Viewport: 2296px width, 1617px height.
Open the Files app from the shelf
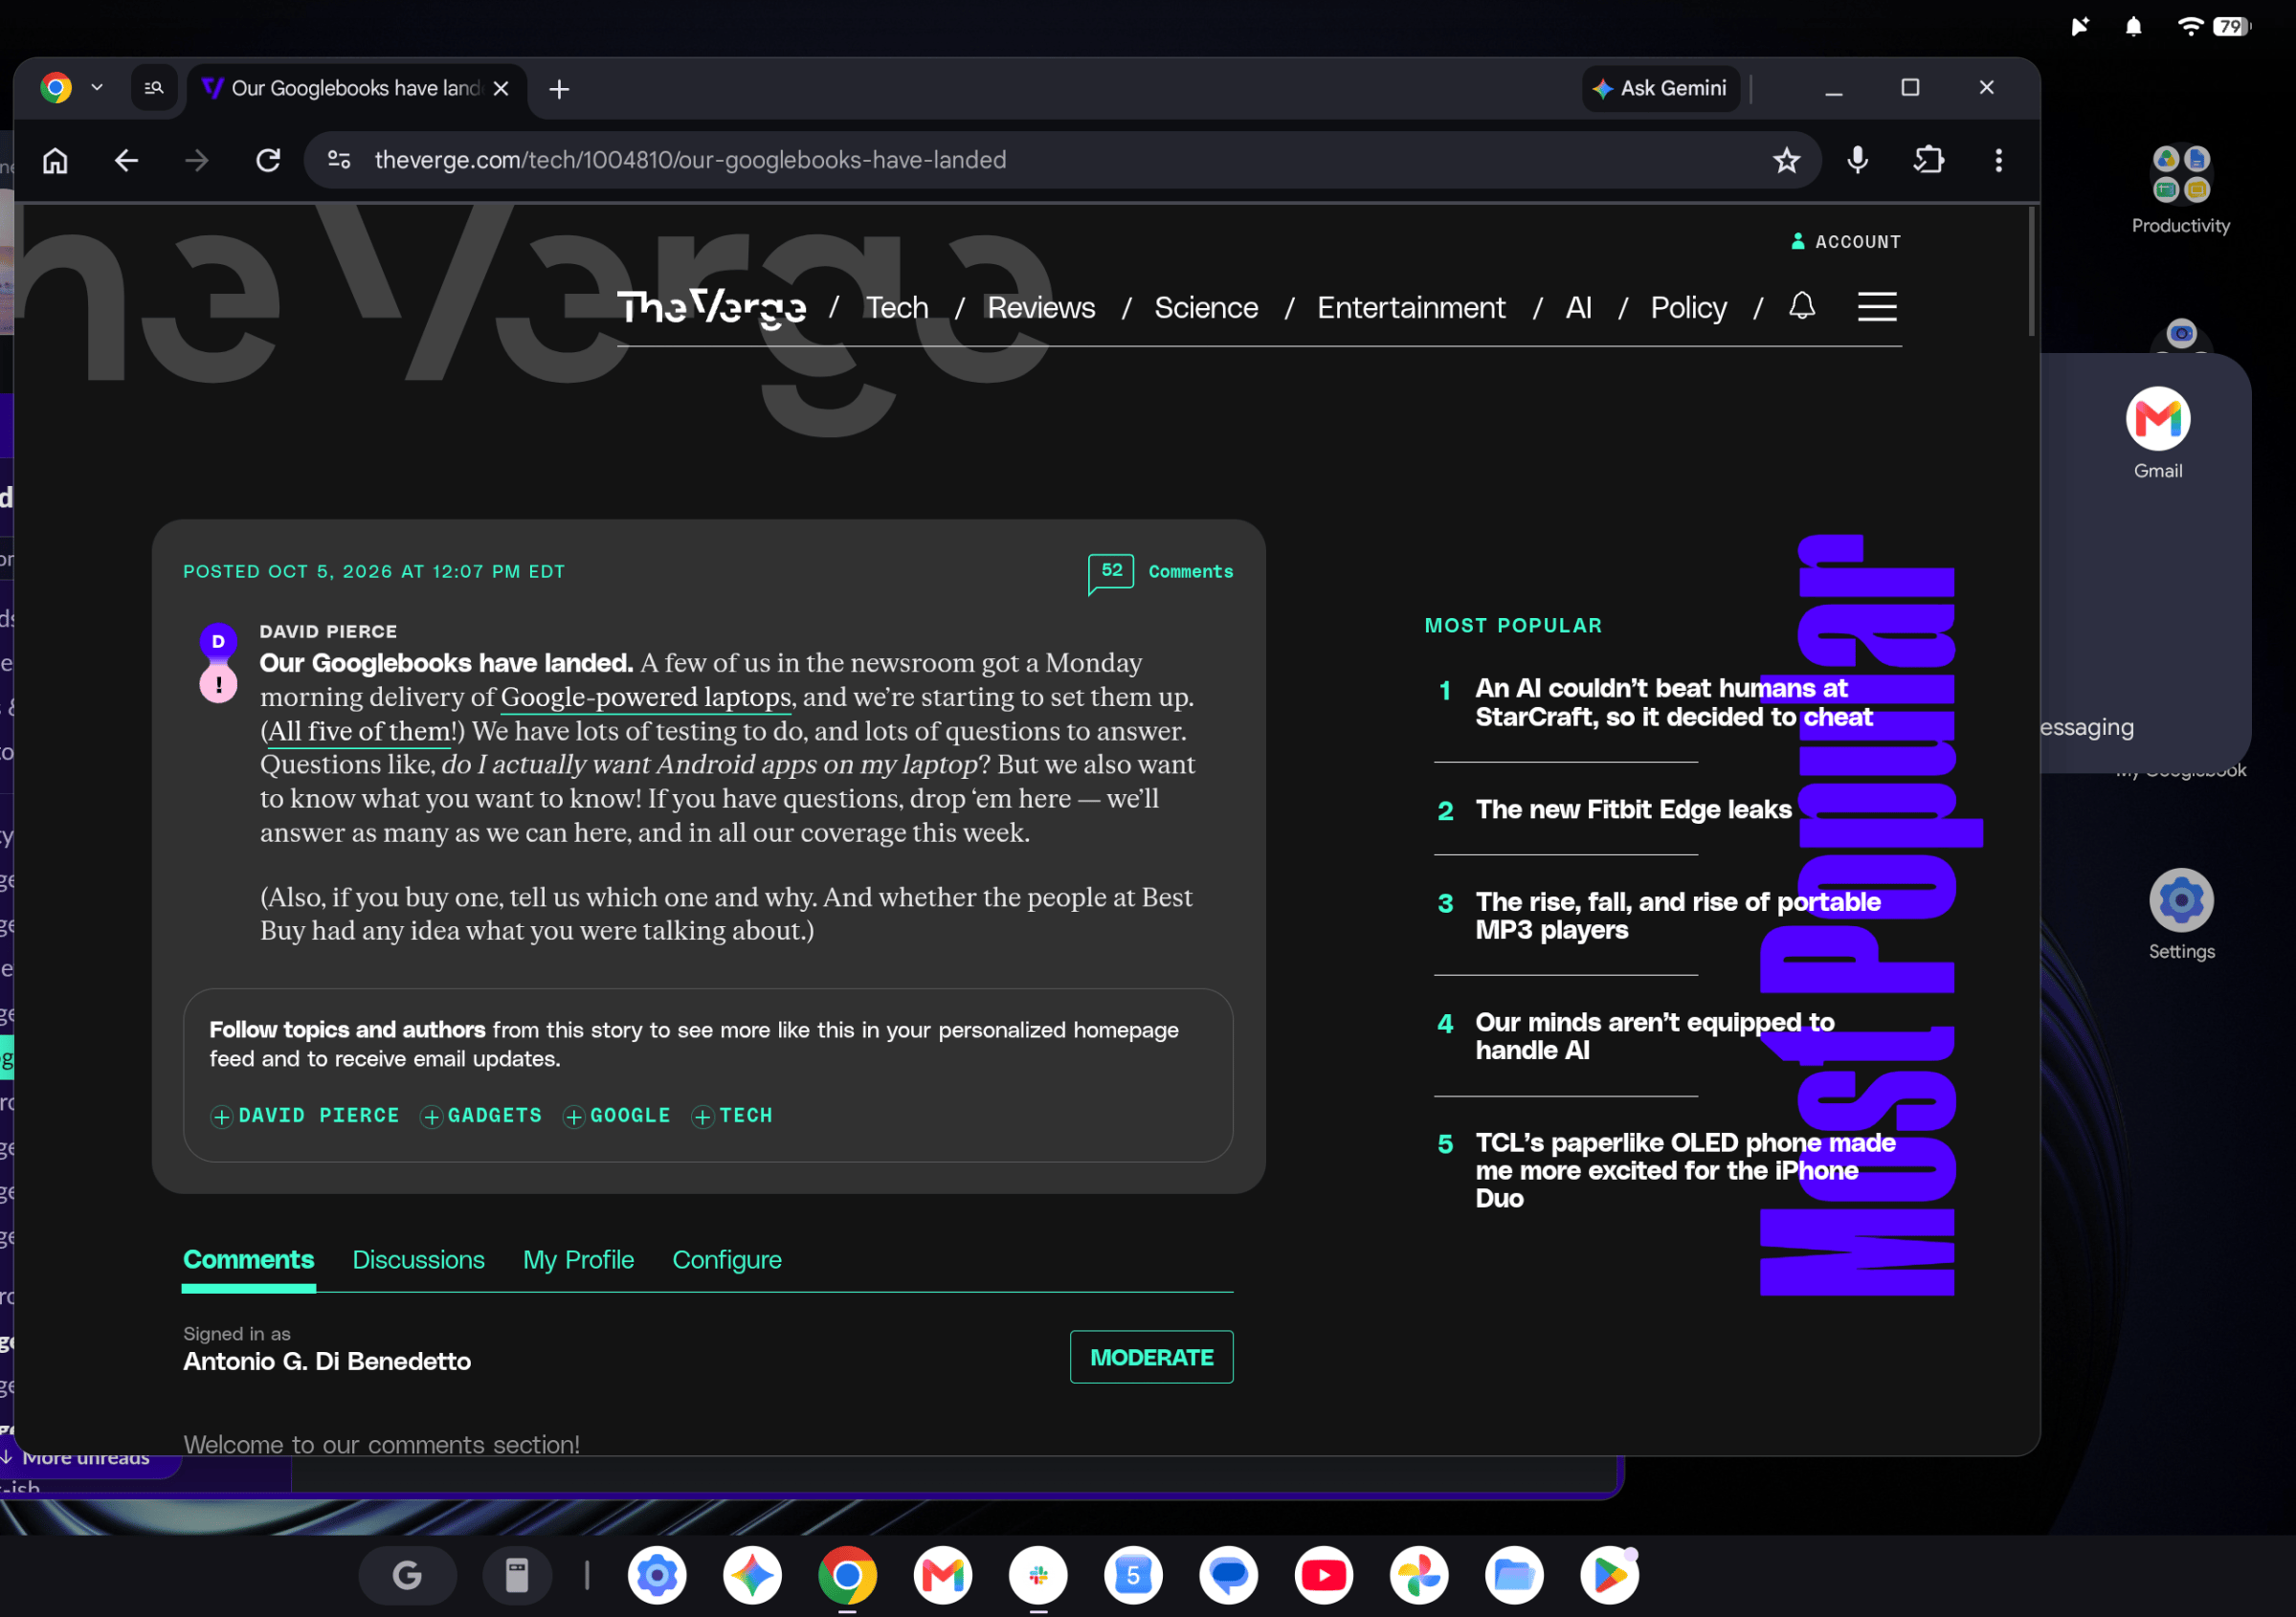(1514, 1575)
